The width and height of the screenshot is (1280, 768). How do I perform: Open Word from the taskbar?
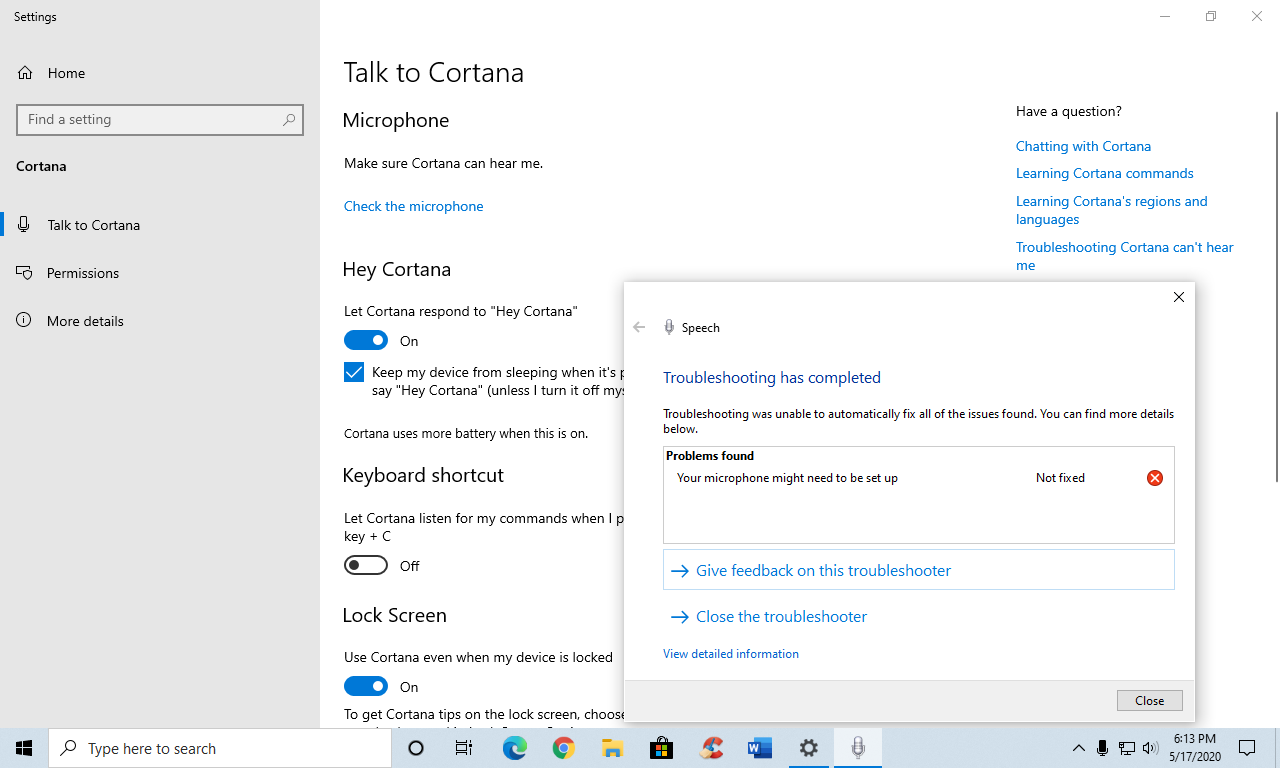[x=760, y=748]
